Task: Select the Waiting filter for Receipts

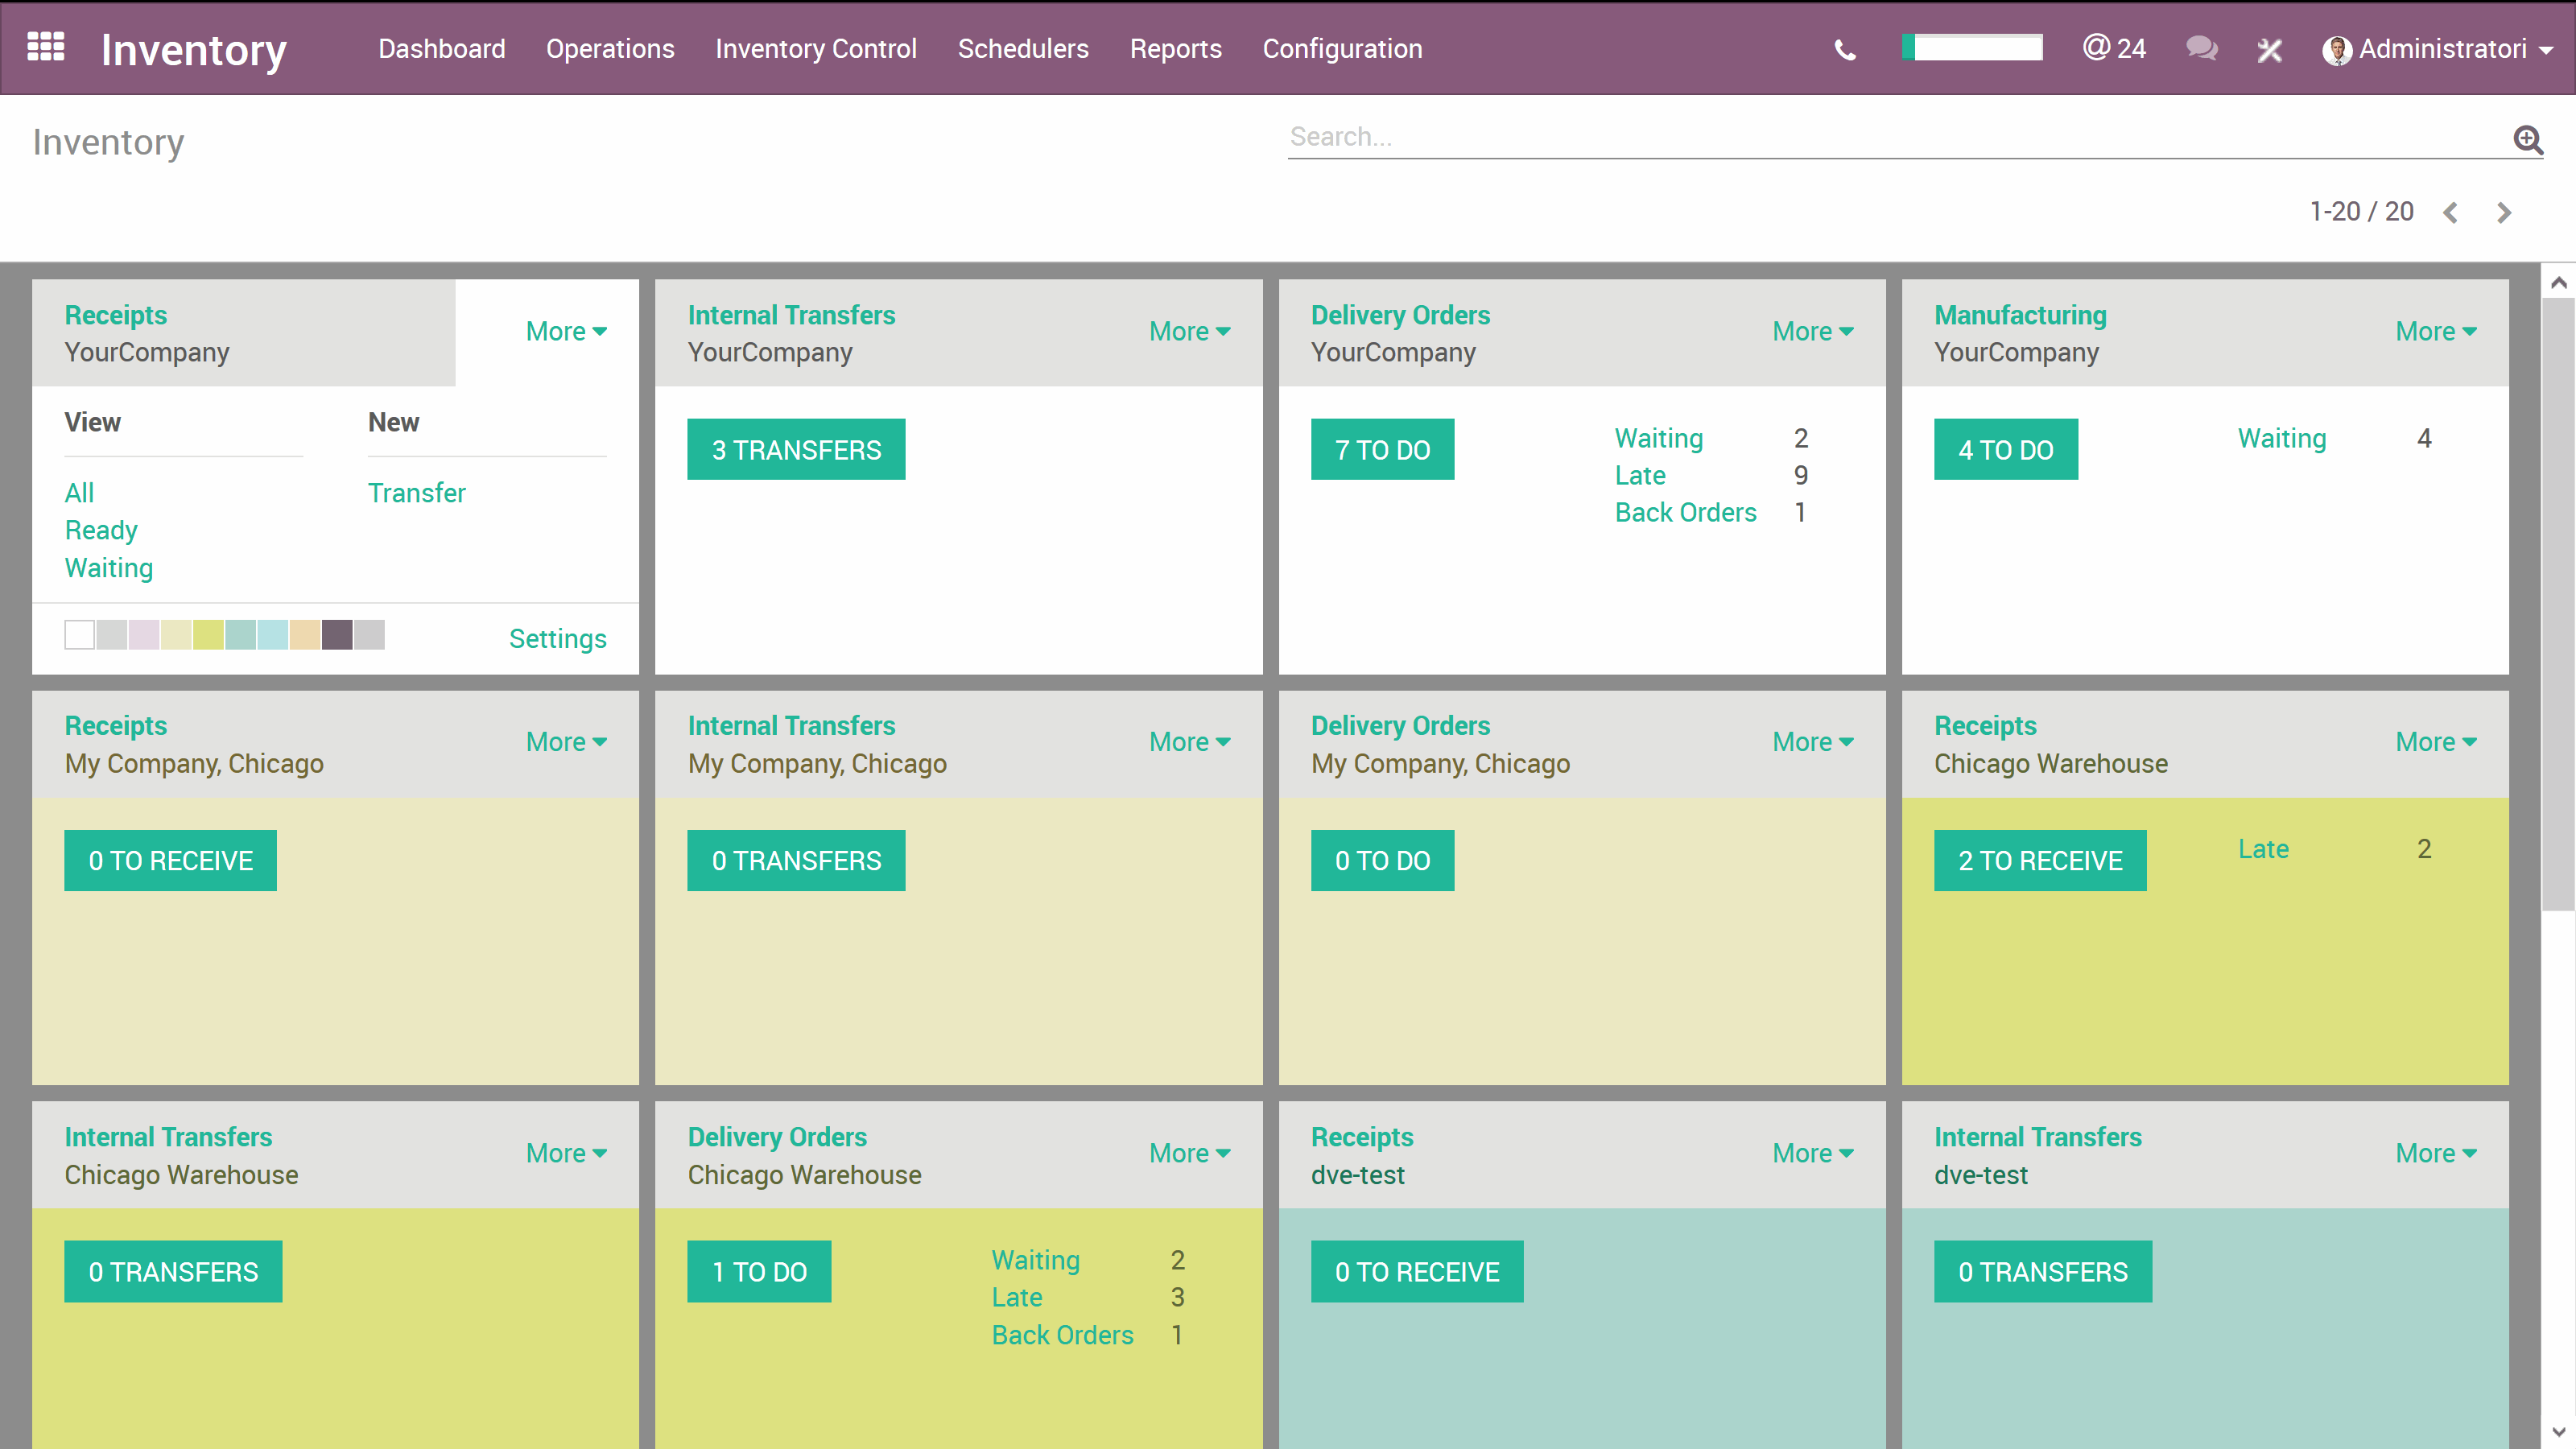Action: pyautogui.click(x=108, y=567)
